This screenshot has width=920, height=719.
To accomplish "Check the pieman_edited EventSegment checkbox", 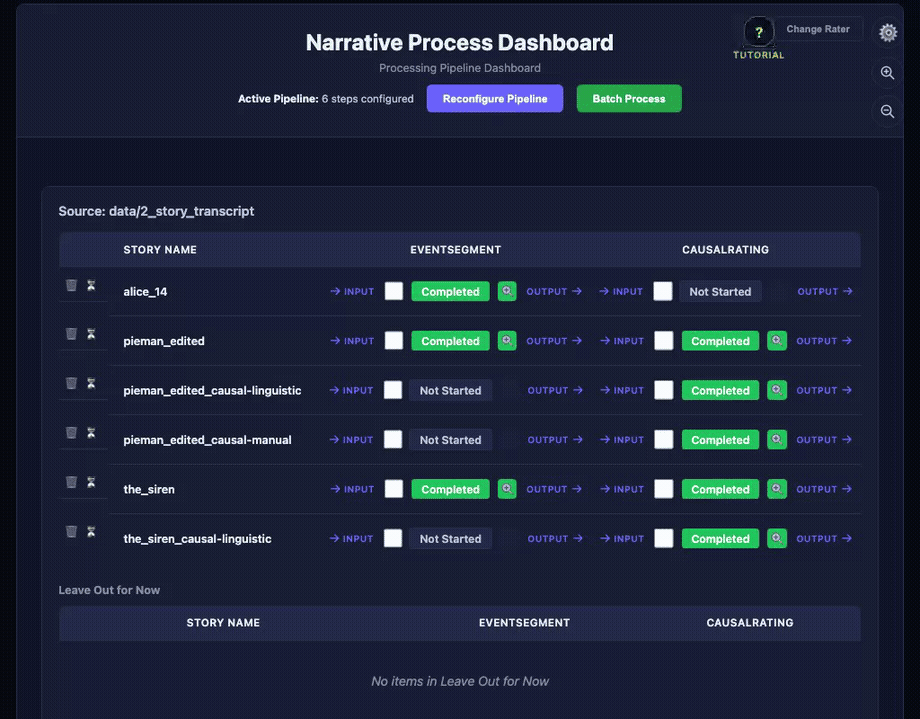I will pos(394,340).
